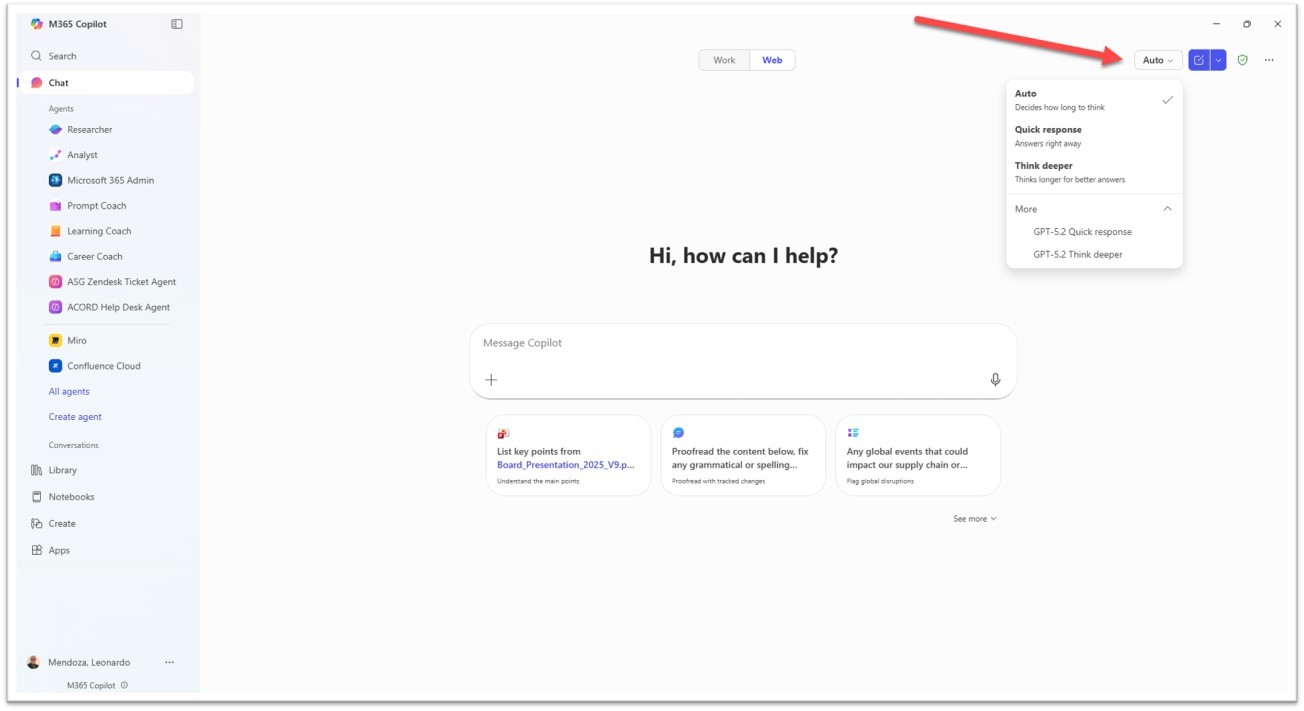Select the Web mode toggle

point(772,60)
